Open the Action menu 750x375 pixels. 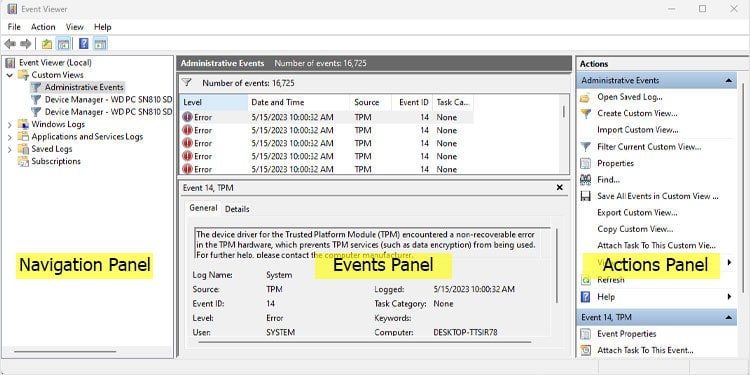click(43, 27)
